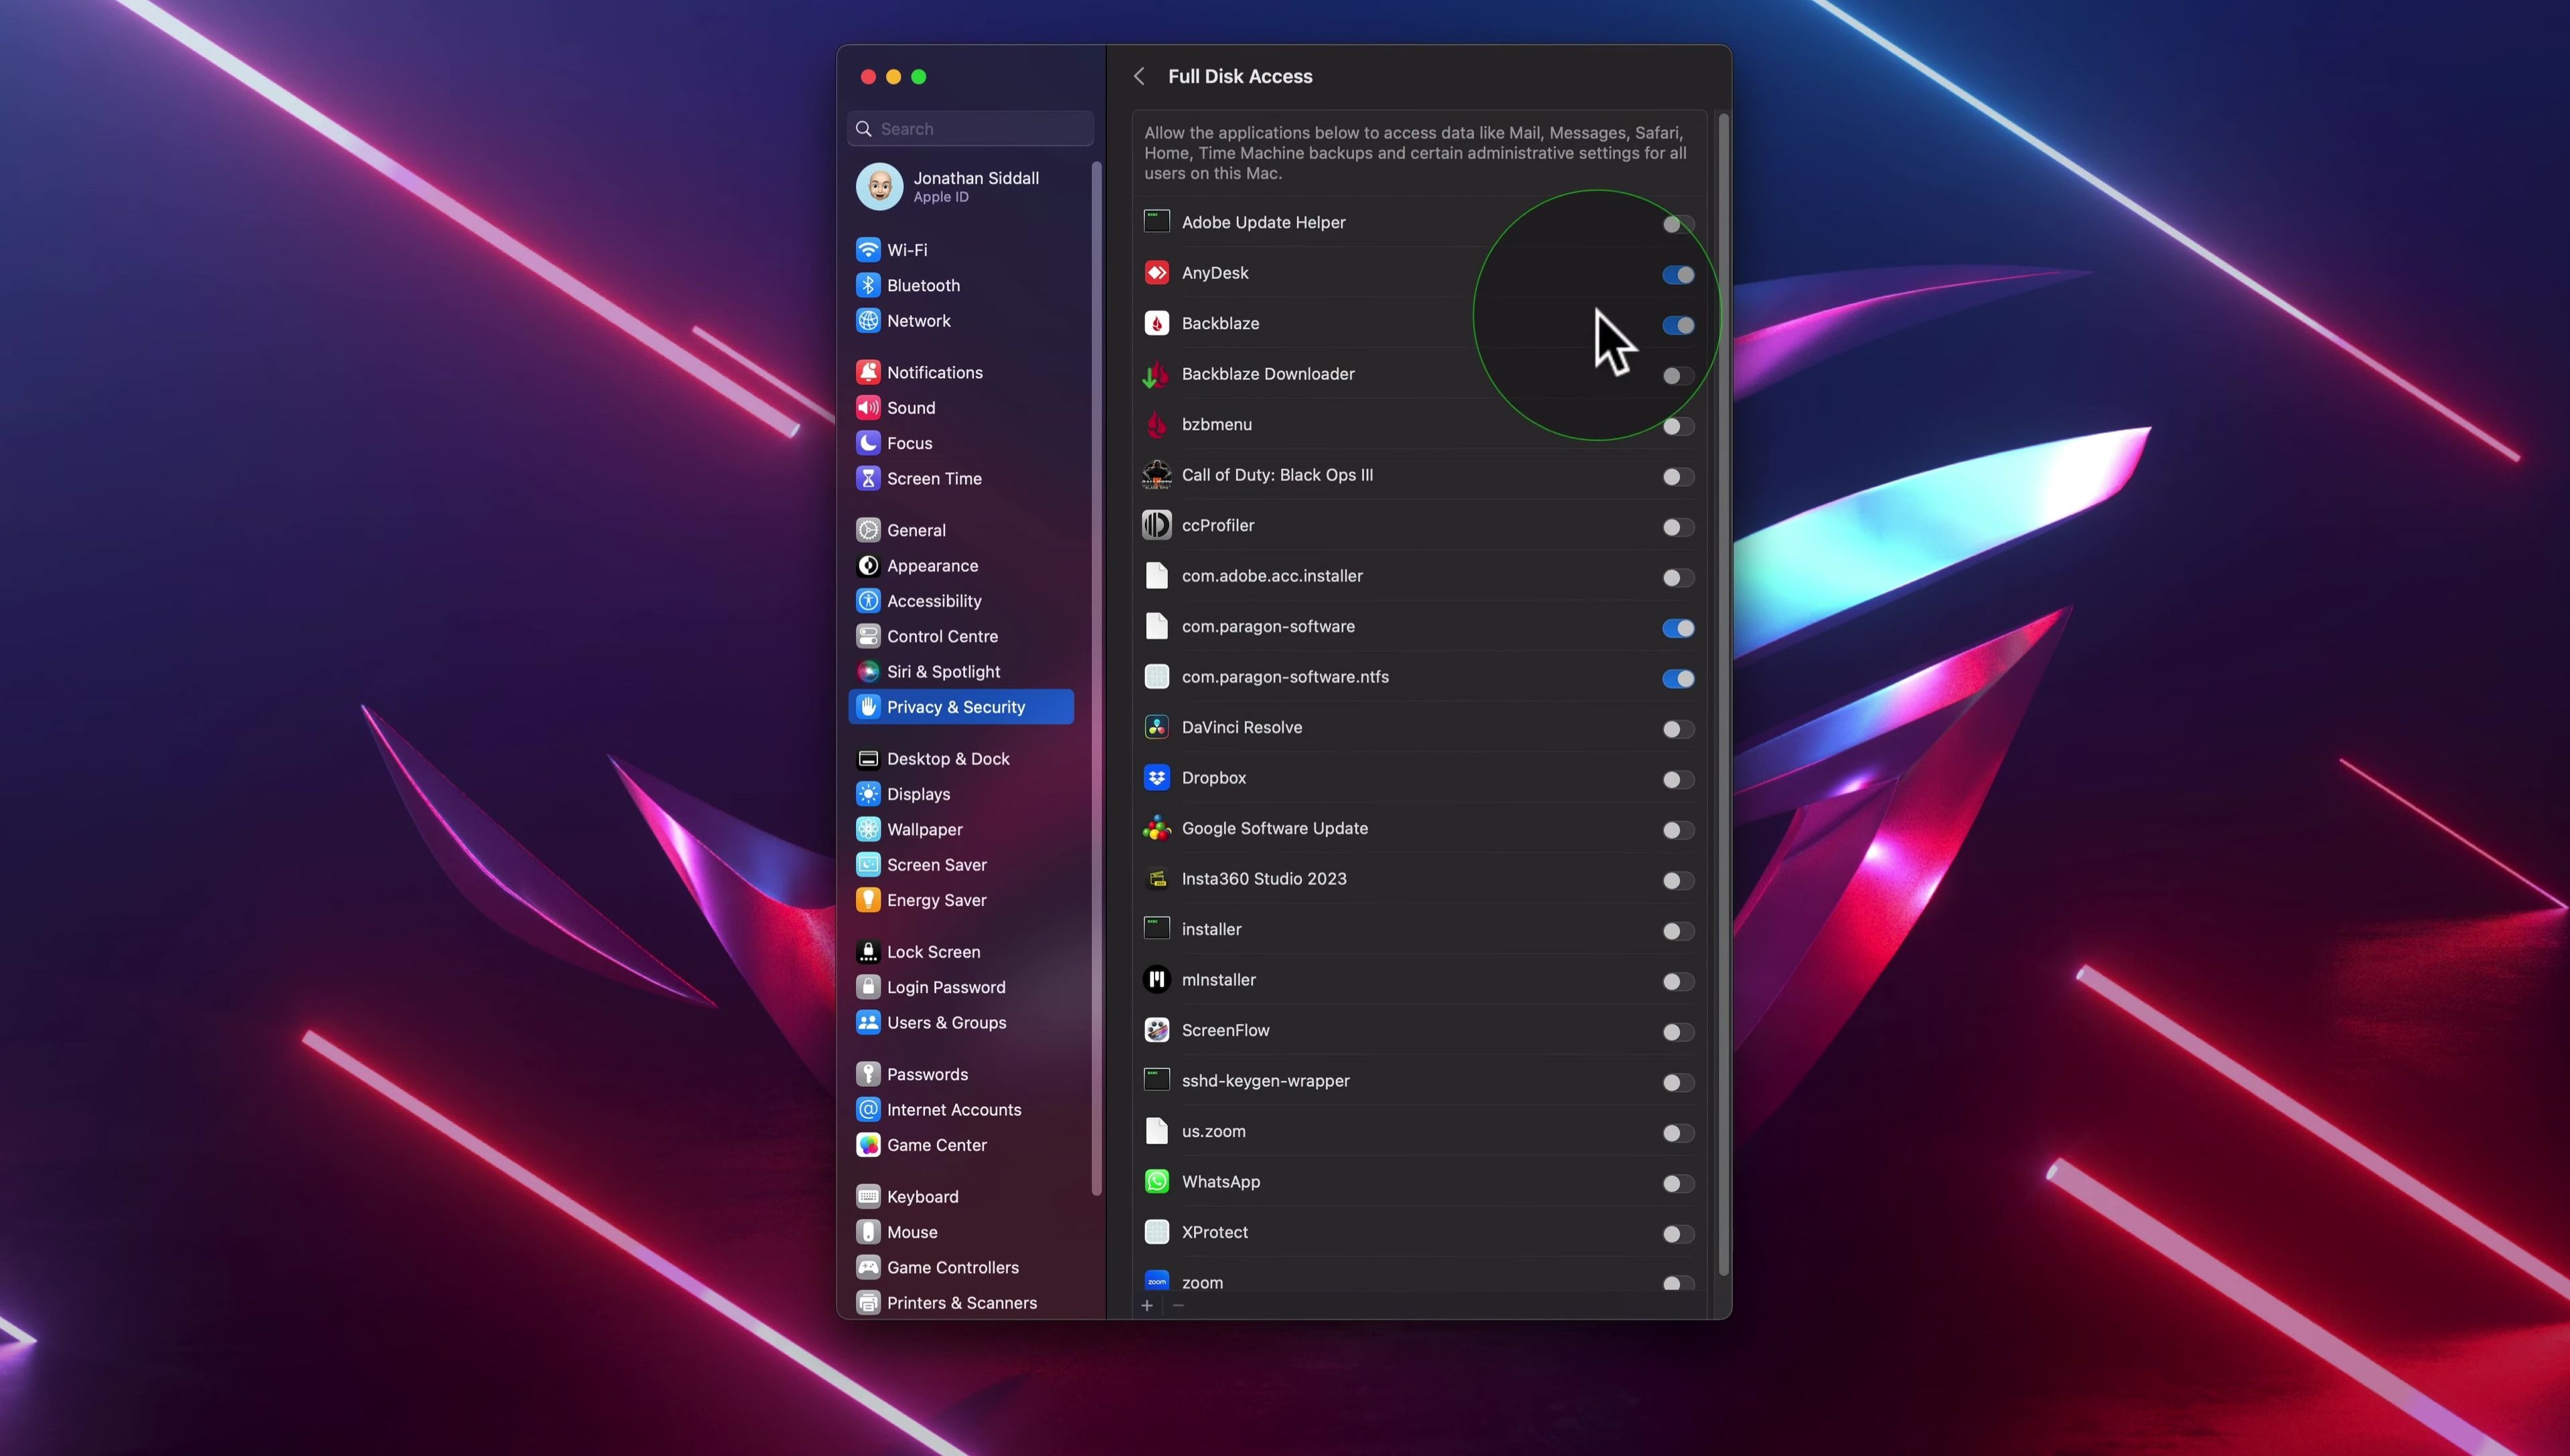Click Control Centre icon
Image resolution: width=2570 pixels, height=1456 pixels.
tap(868, 636)
